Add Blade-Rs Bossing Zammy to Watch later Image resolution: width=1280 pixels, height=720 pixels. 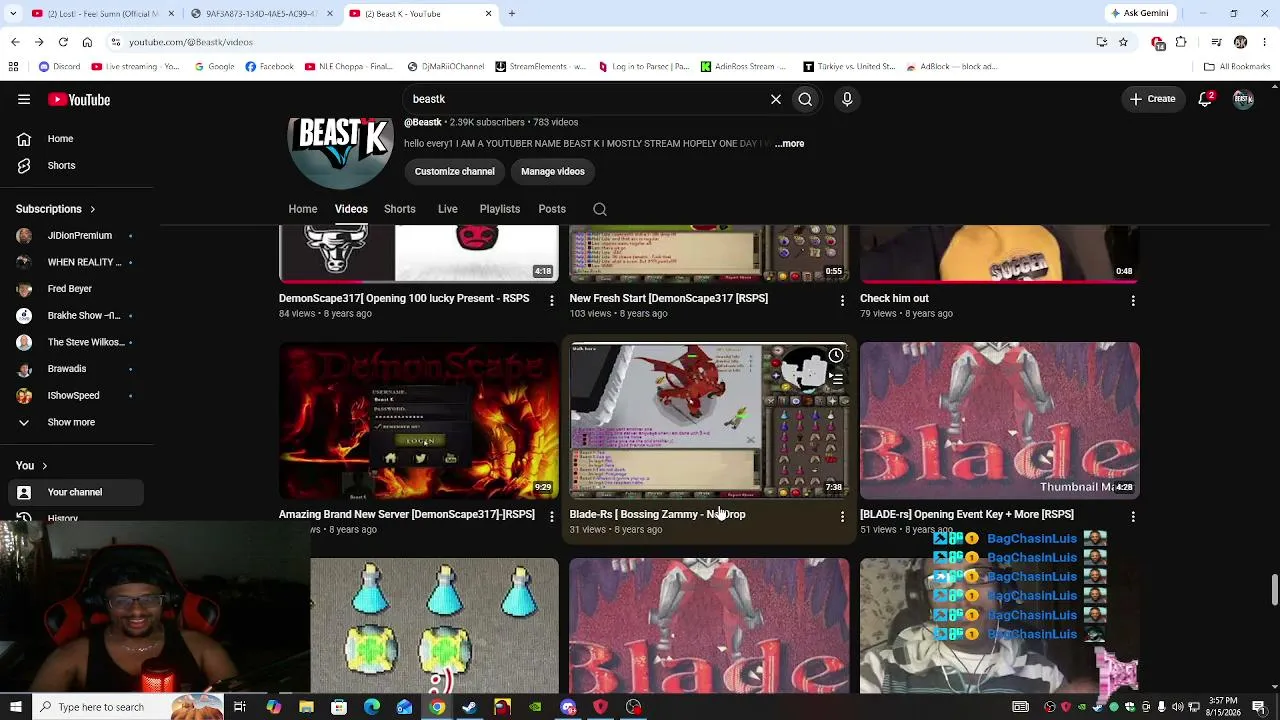[x=836, y=356]
